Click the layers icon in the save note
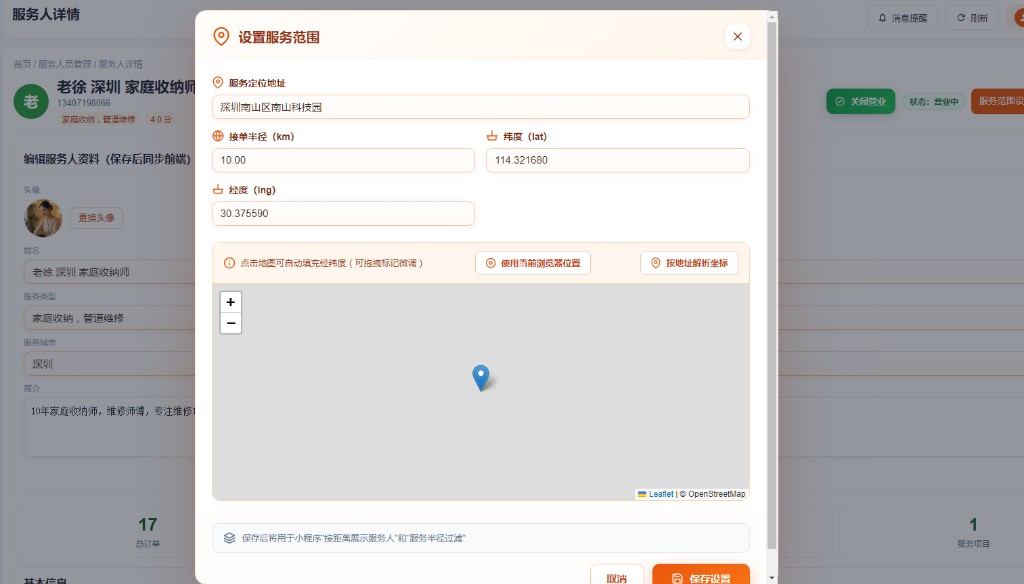The image size is (1024, 584). coord(229,538)
